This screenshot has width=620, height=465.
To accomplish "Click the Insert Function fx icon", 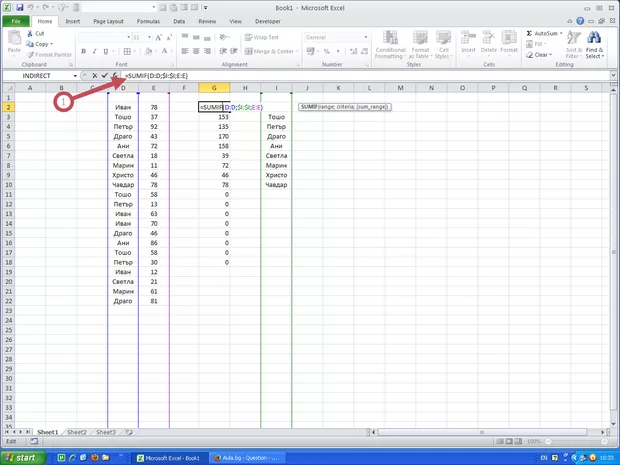I will point(116,76).
